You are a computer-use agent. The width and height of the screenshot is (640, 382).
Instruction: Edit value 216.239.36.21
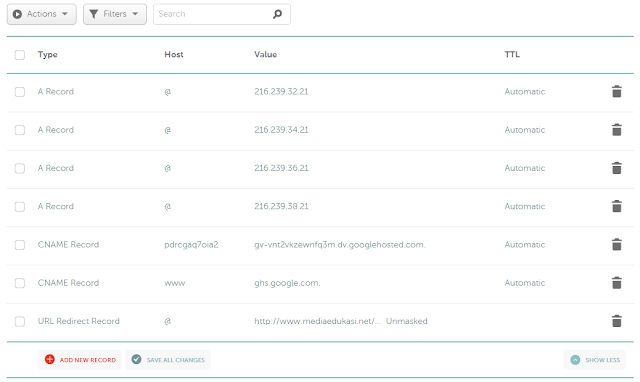coord(281,168)
